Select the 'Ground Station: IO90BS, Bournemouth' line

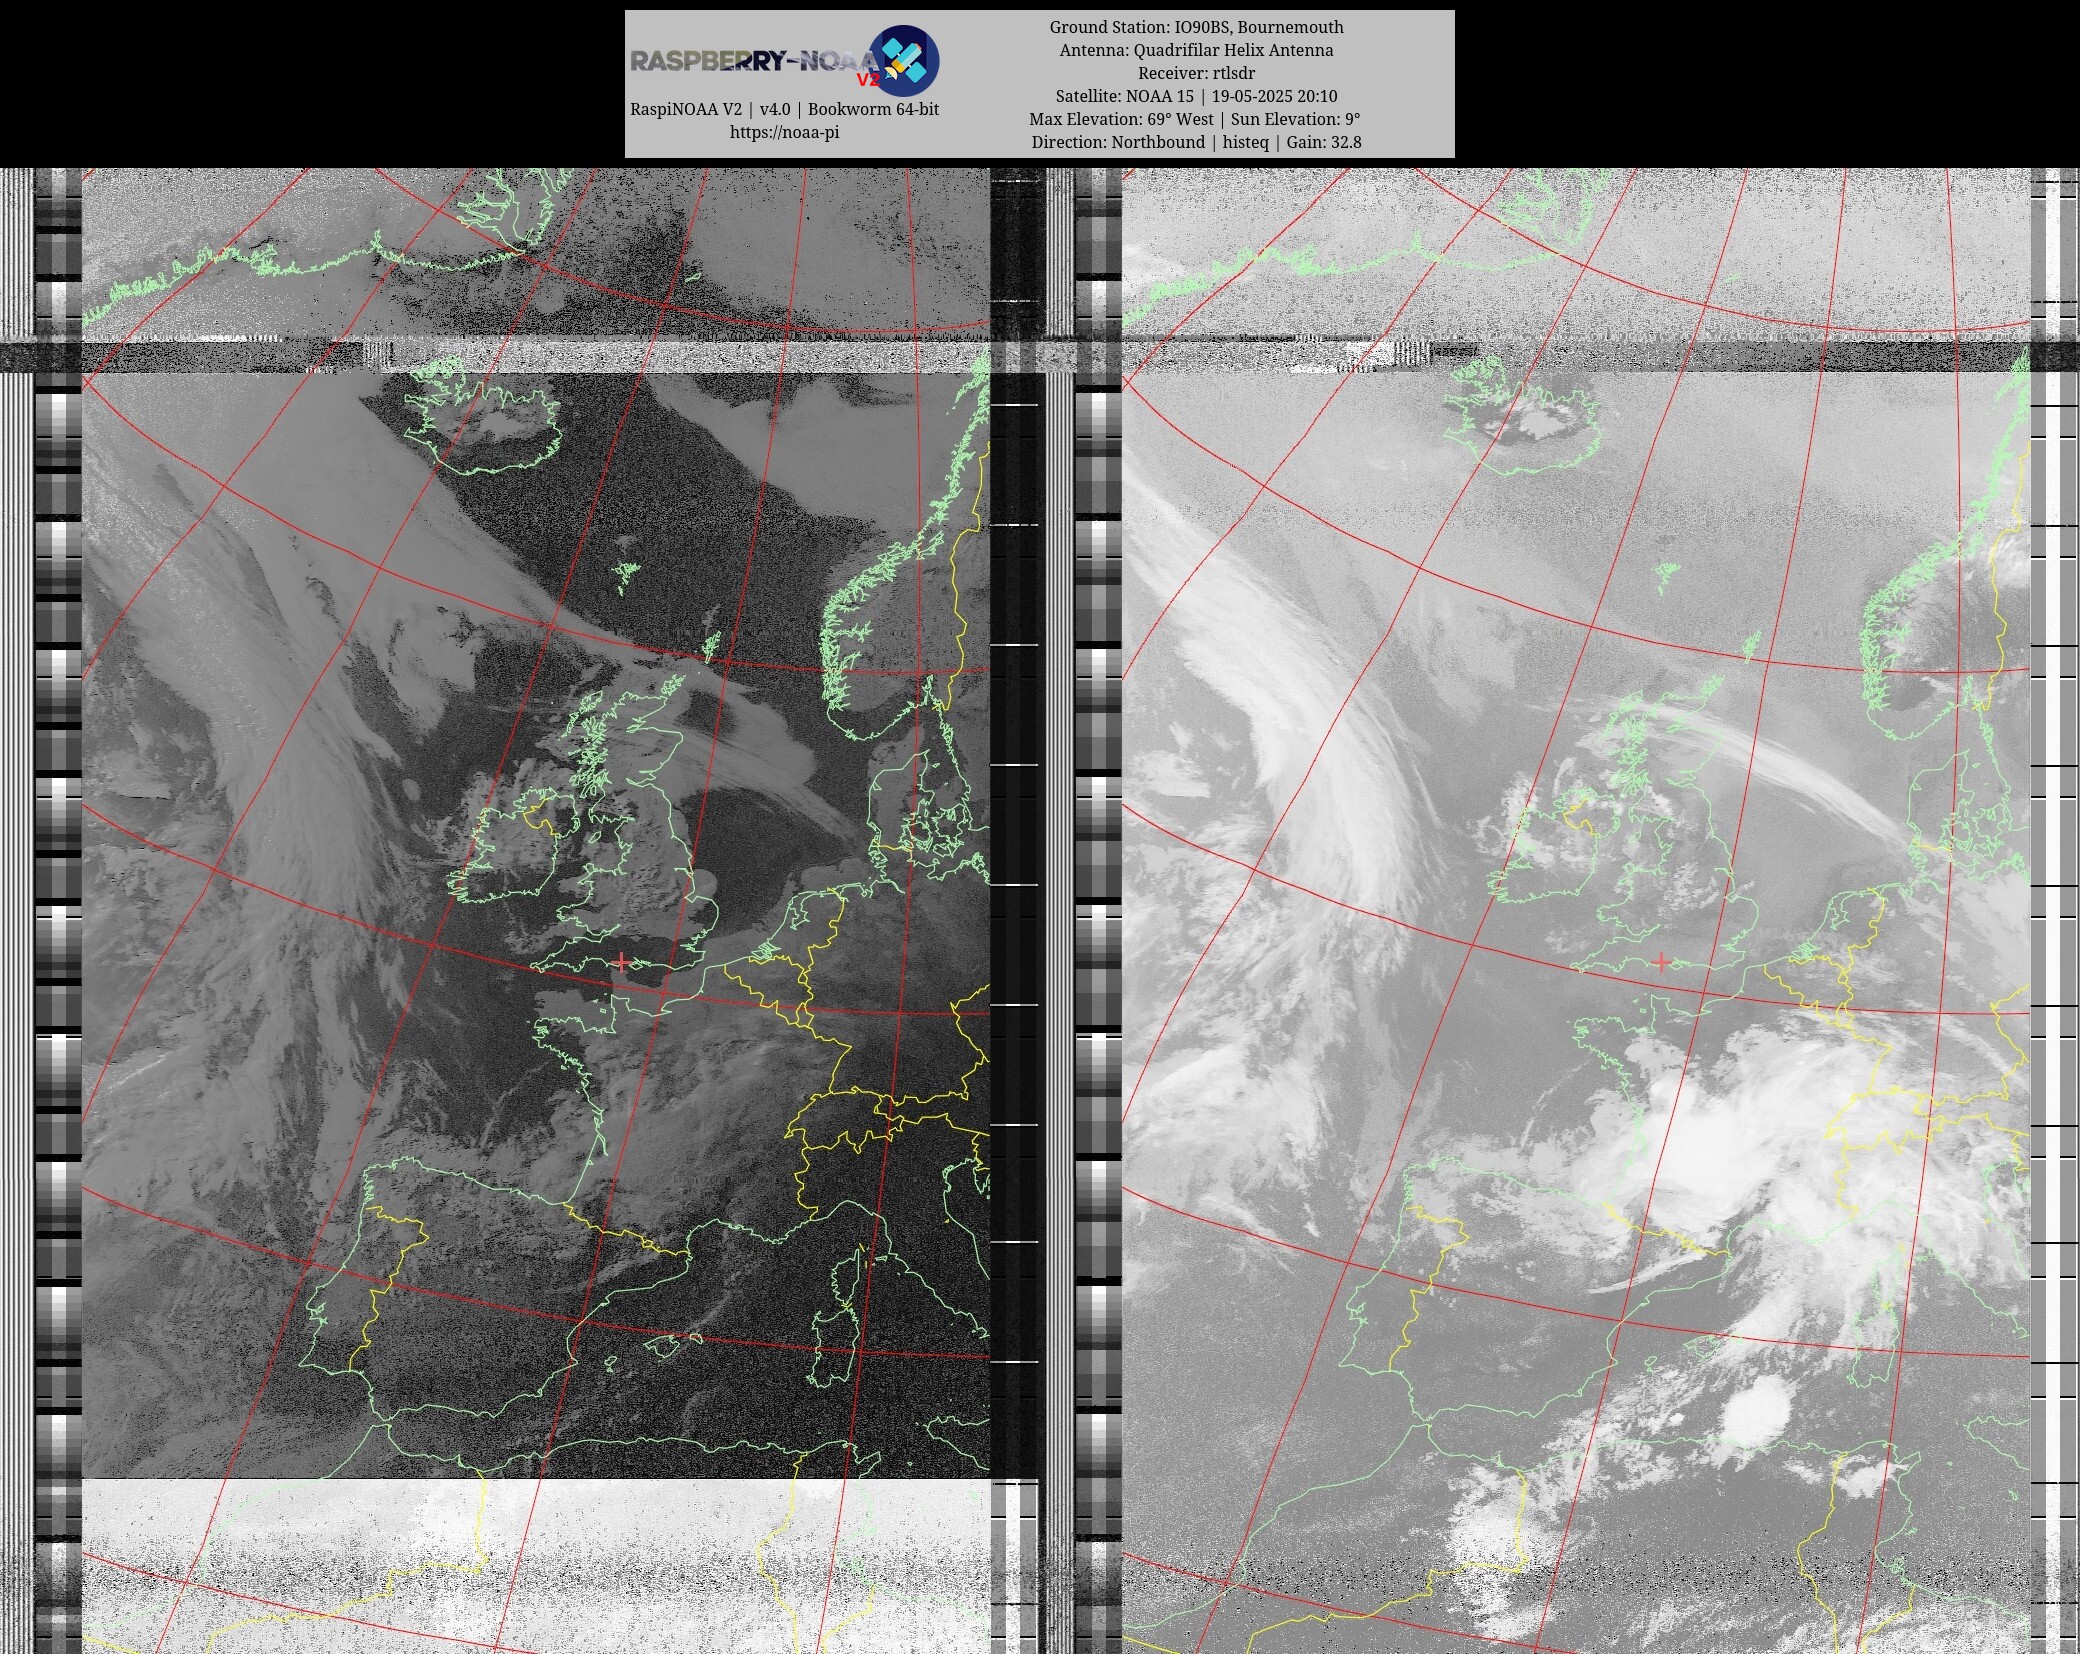(x=1196, y=27)
